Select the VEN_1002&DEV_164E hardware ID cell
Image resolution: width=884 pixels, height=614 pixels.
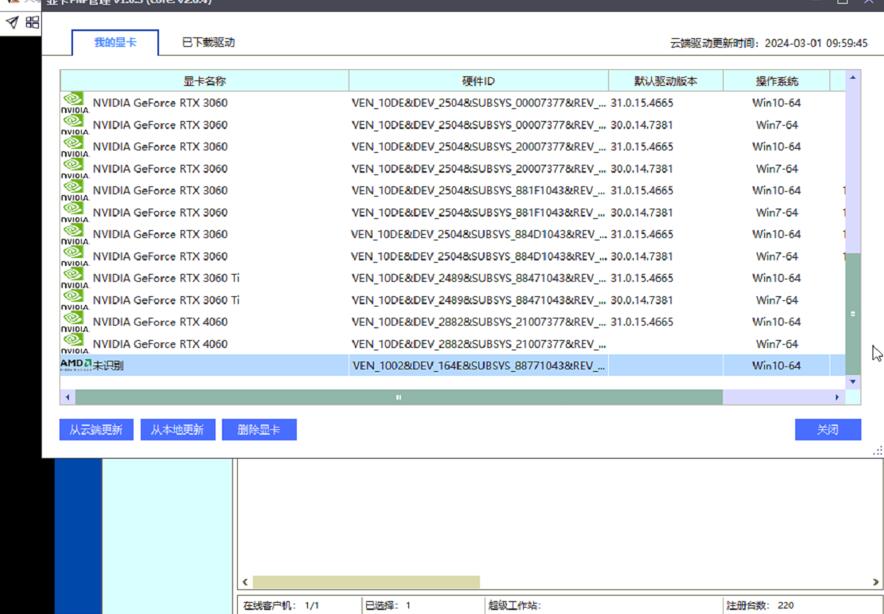point(479,365)
